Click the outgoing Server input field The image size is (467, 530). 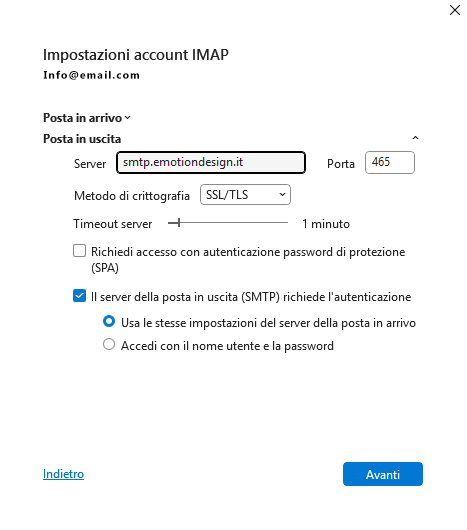point(211,163)
